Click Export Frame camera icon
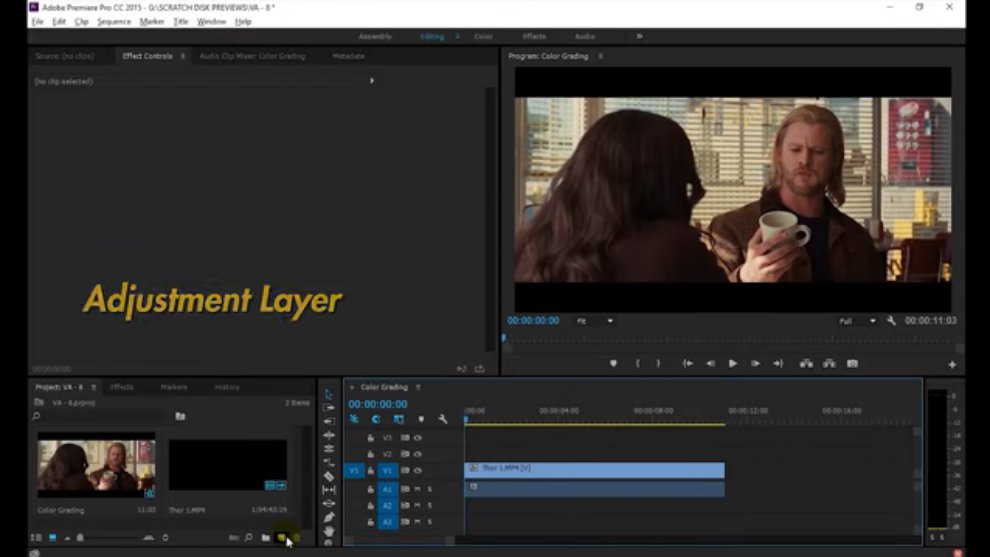 coord(852,364)
